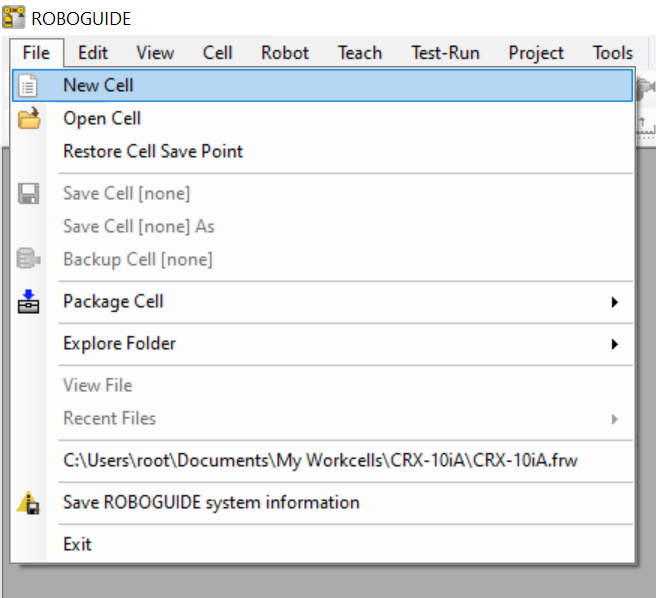Expand the Explore Folder submenu arrow
This screenshot has height=598, width=656.
614,344
